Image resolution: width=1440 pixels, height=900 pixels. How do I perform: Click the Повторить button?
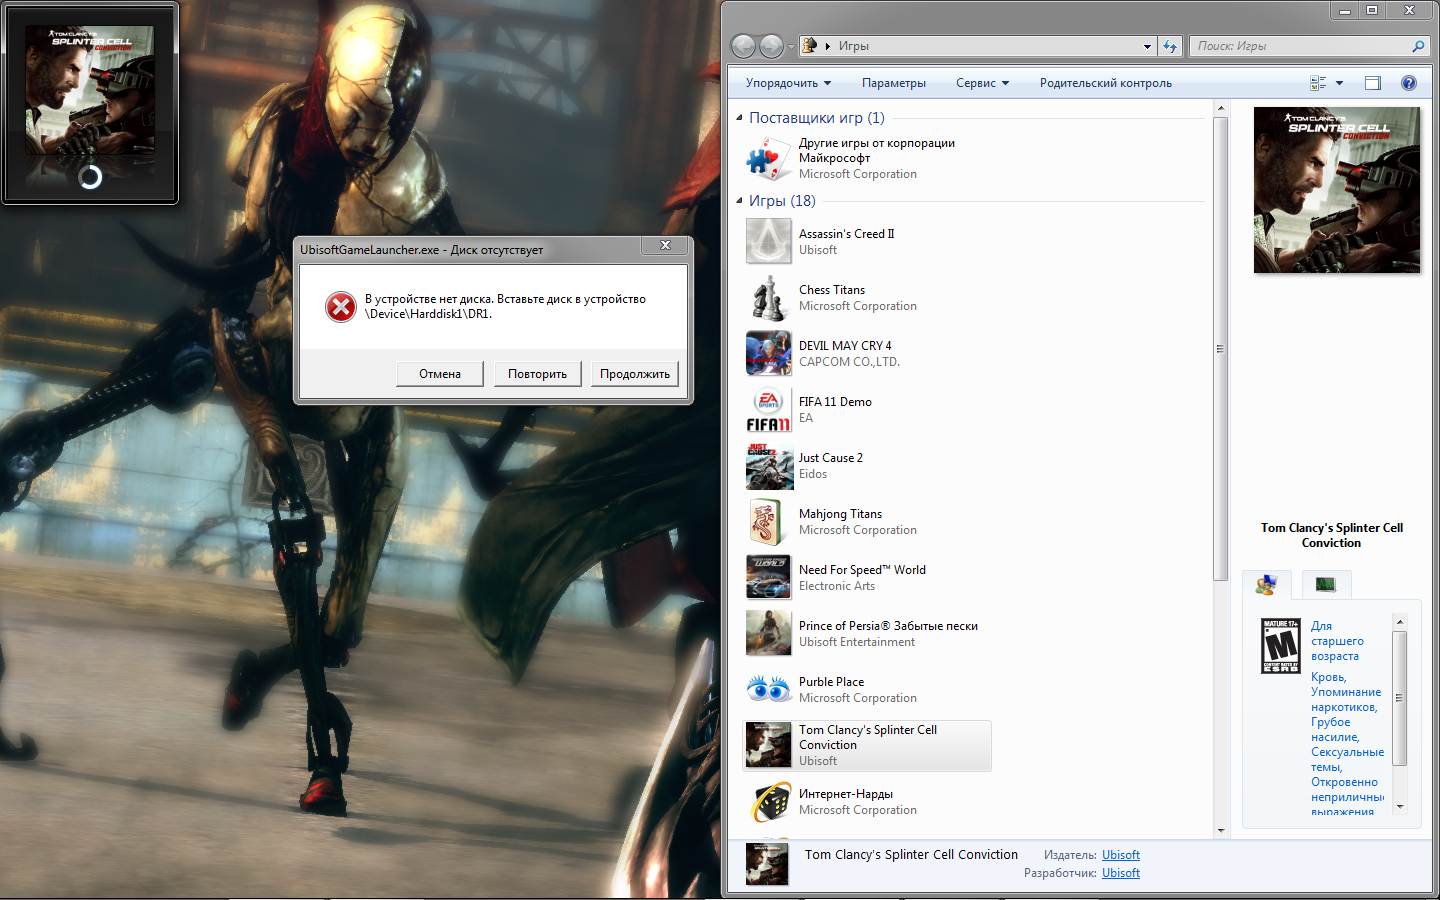(537, 374)
